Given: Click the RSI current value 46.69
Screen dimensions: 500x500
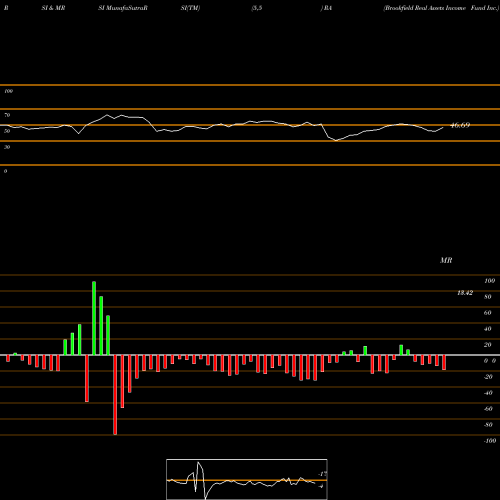Looking at the screenshot, I should [460, 125].
